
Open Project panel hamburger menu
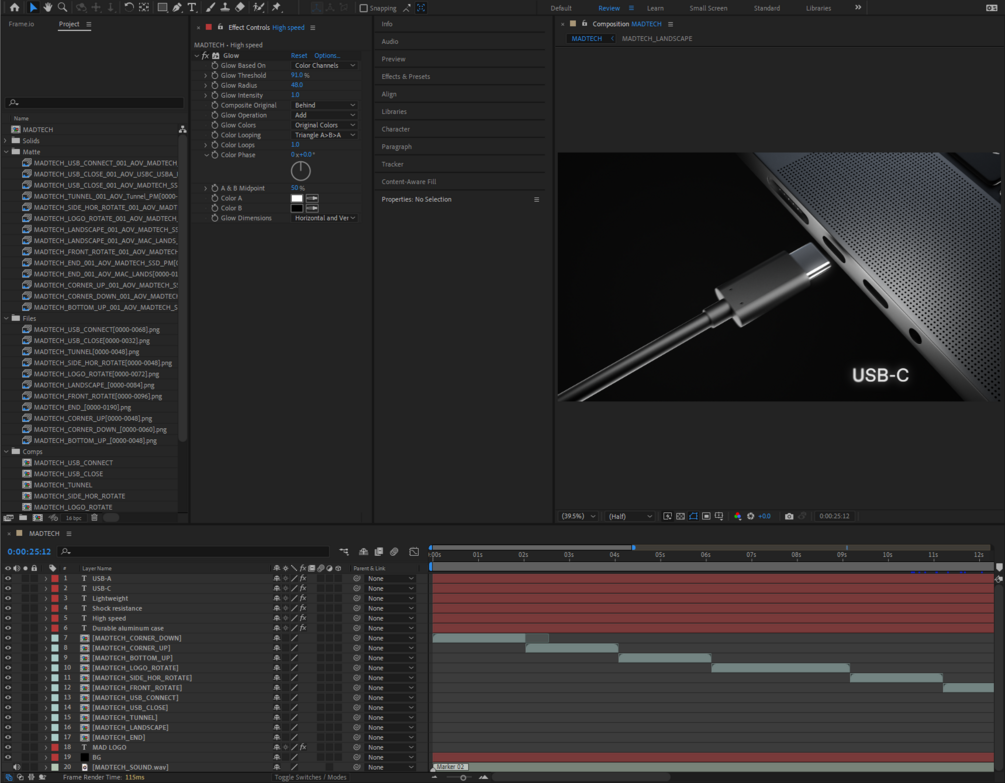(x=88, y=24)
